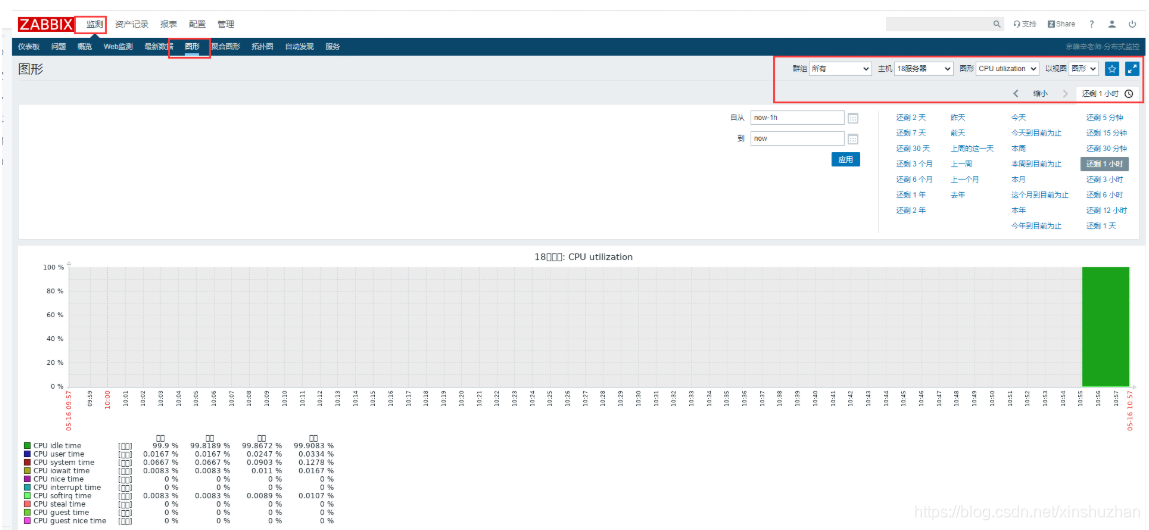
Task: Click the blue CPU user time swatch
Action: [x=27, y=454]
